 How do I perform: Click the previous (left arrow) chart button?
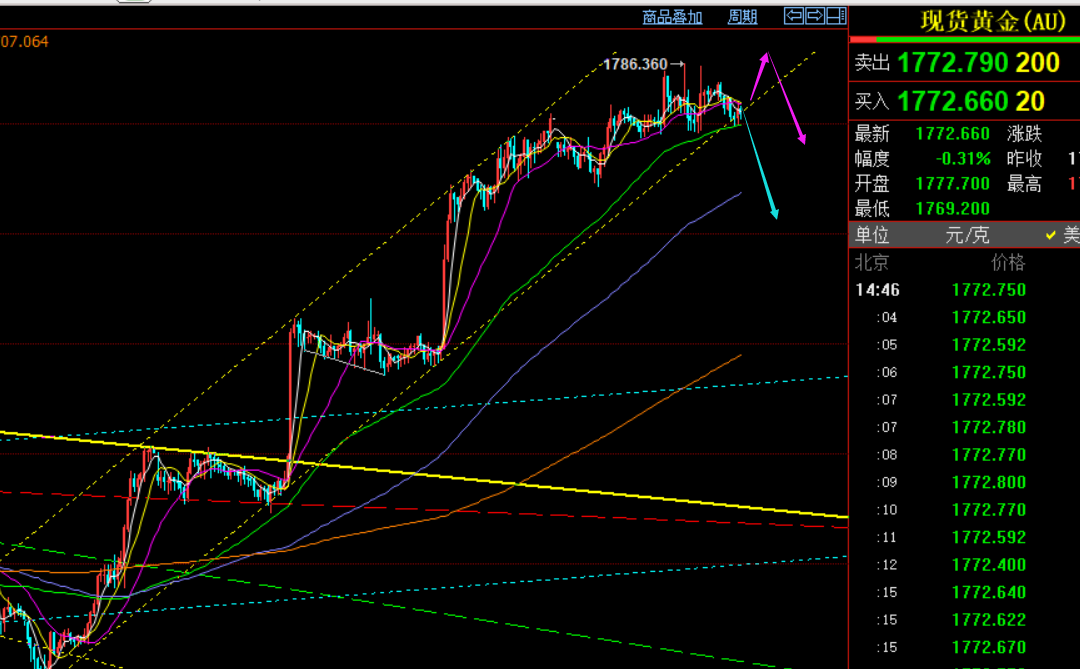click(x=794, y=16)
